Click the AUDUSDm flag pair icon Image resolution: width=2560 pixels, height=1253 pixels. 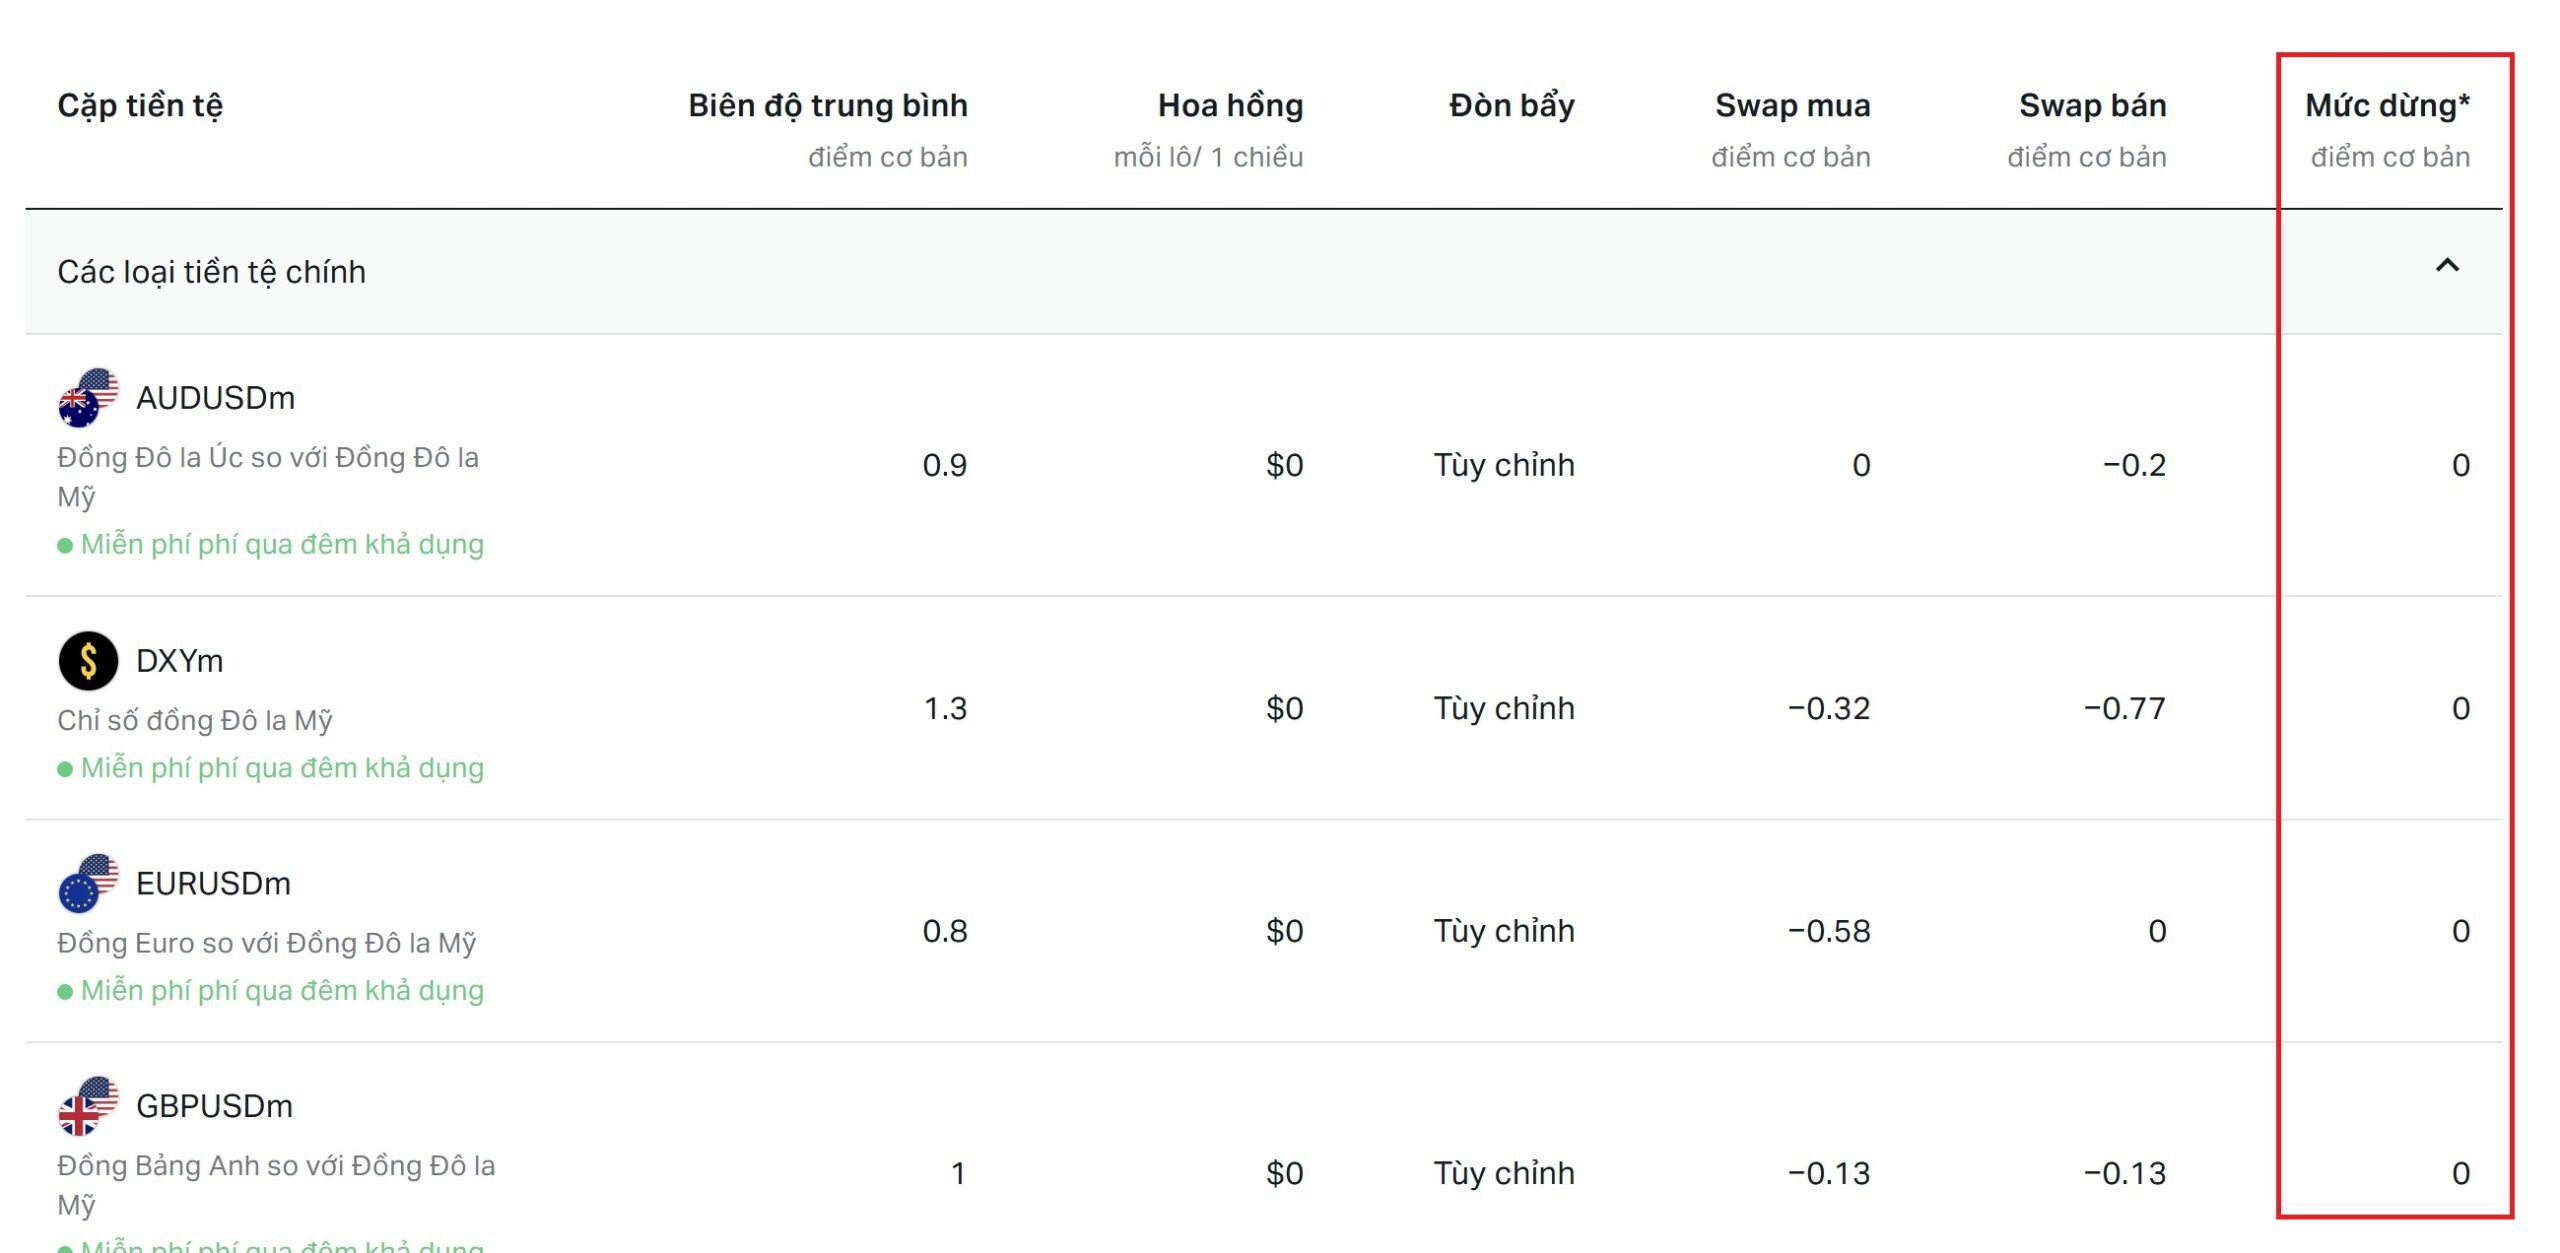coord(88,398)
